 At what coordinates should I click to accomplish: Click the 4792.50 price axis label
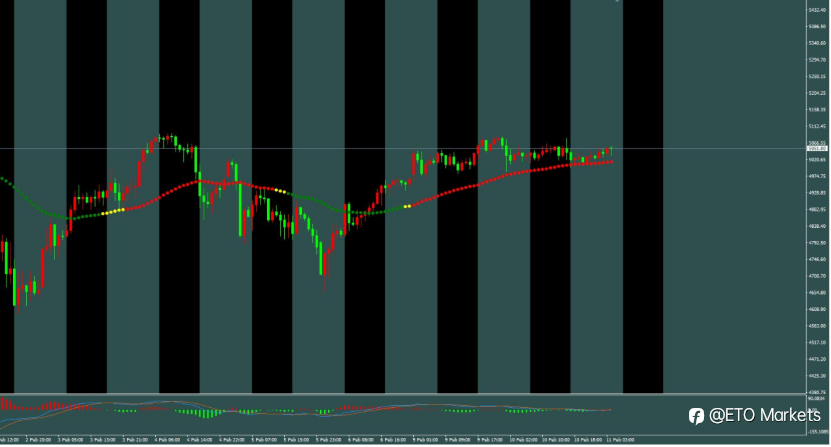point(818,243)
